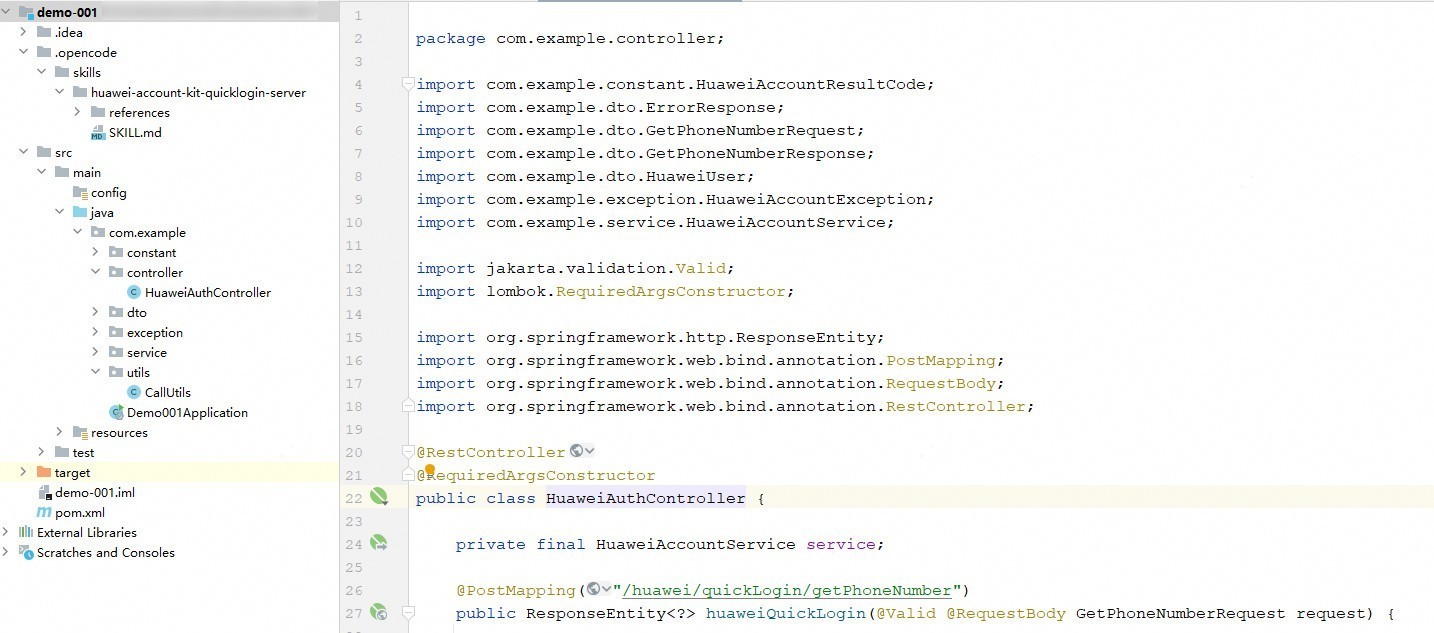
Task: Collapse the demo-001 project root
Action: (7, 12)
